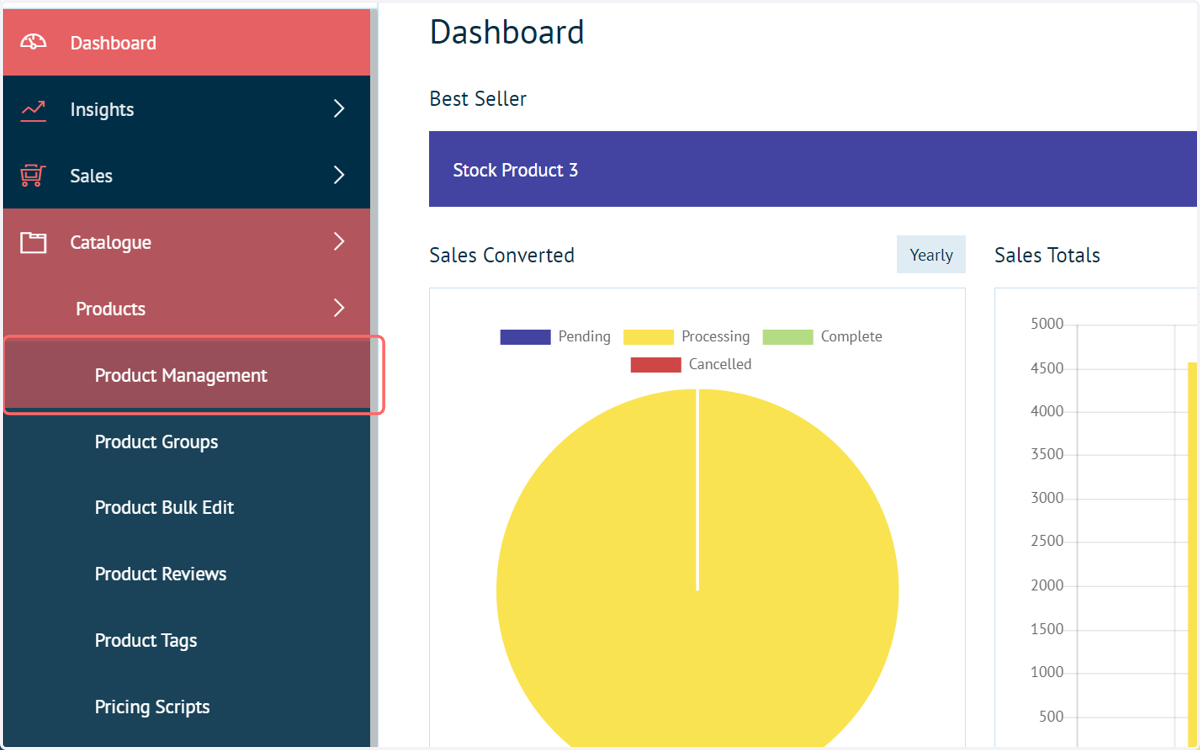The image size is (1200, 750).
Task: Click the 4500 axis label
Action: click(x=1047, y=368)
